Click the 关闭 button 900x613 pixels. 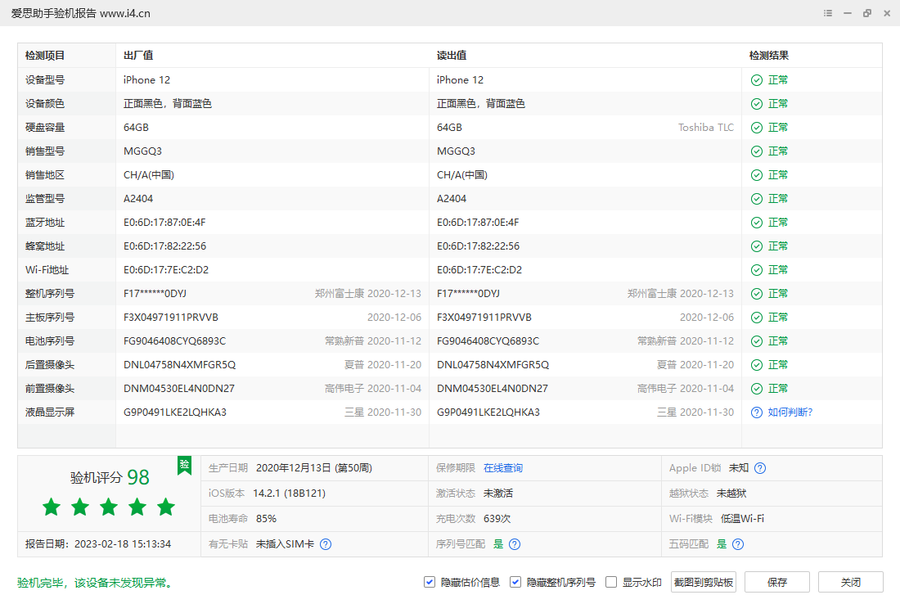pos(850,582)
